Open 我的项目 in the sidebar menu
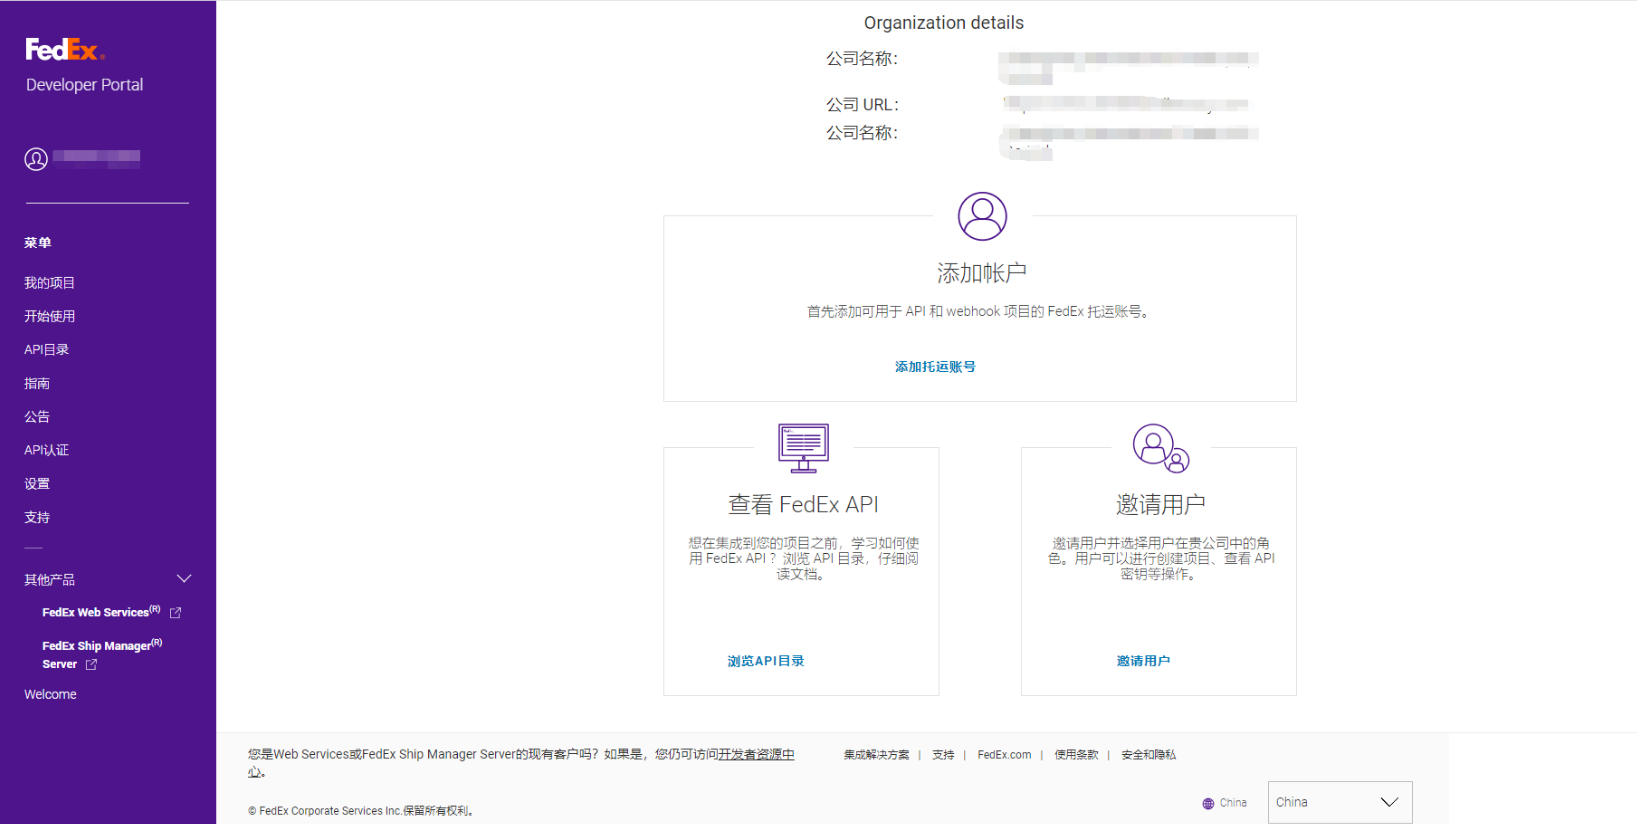 50,283
